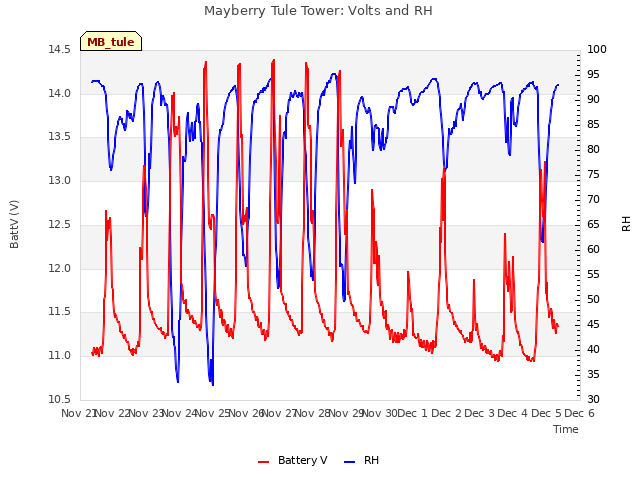The width and height of the screenshot is (640, 480).
Task: Click the 85 right axis tick label
Action: pos(593,124)
